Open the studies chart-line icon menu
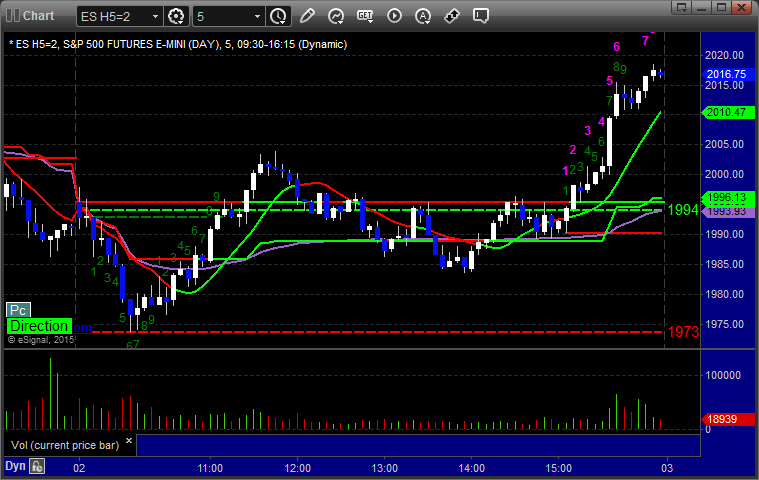 [x=336, y=16]
